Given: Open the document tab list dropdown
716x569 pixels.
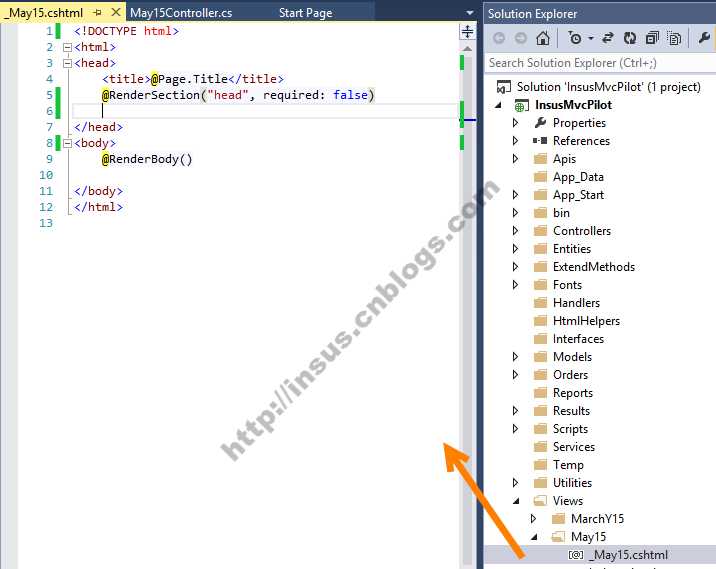Looking at the screenshot, I should (469, 13).
